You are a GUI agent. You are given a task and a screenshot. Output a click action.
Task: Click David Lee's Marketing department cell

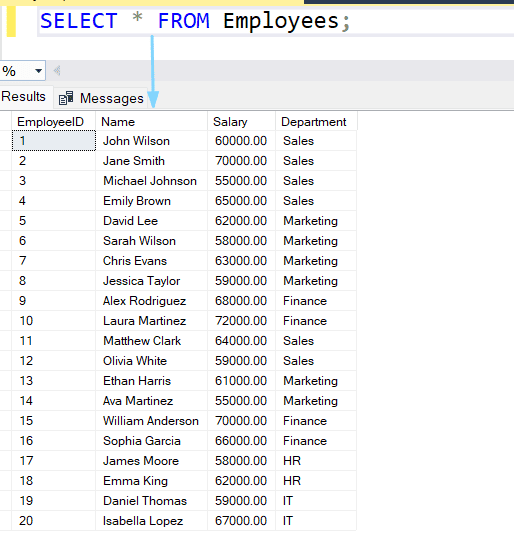tap(316, 221)
